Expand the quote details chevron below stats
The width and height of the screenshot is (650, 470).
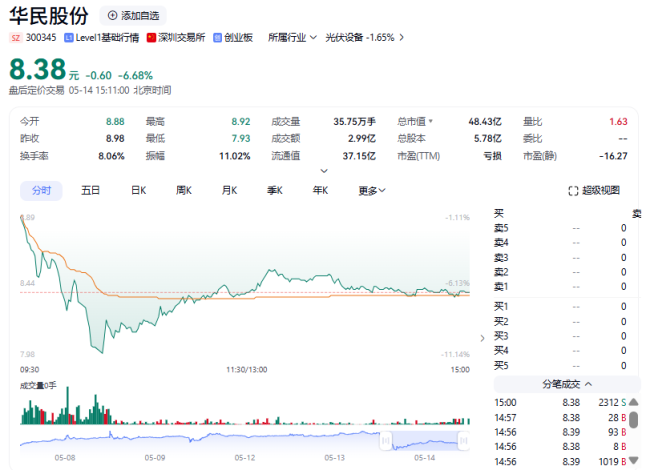pos(323,171)
